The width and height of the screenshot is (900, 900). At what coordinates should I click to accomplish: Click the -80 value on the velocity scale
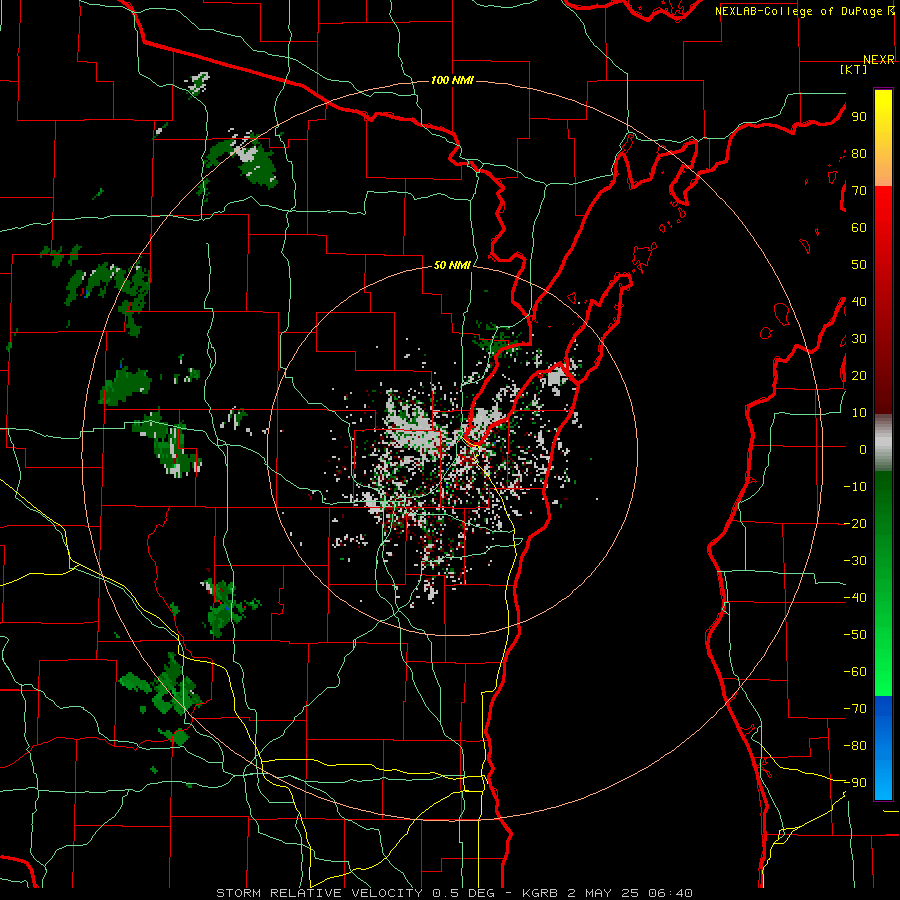855,746
